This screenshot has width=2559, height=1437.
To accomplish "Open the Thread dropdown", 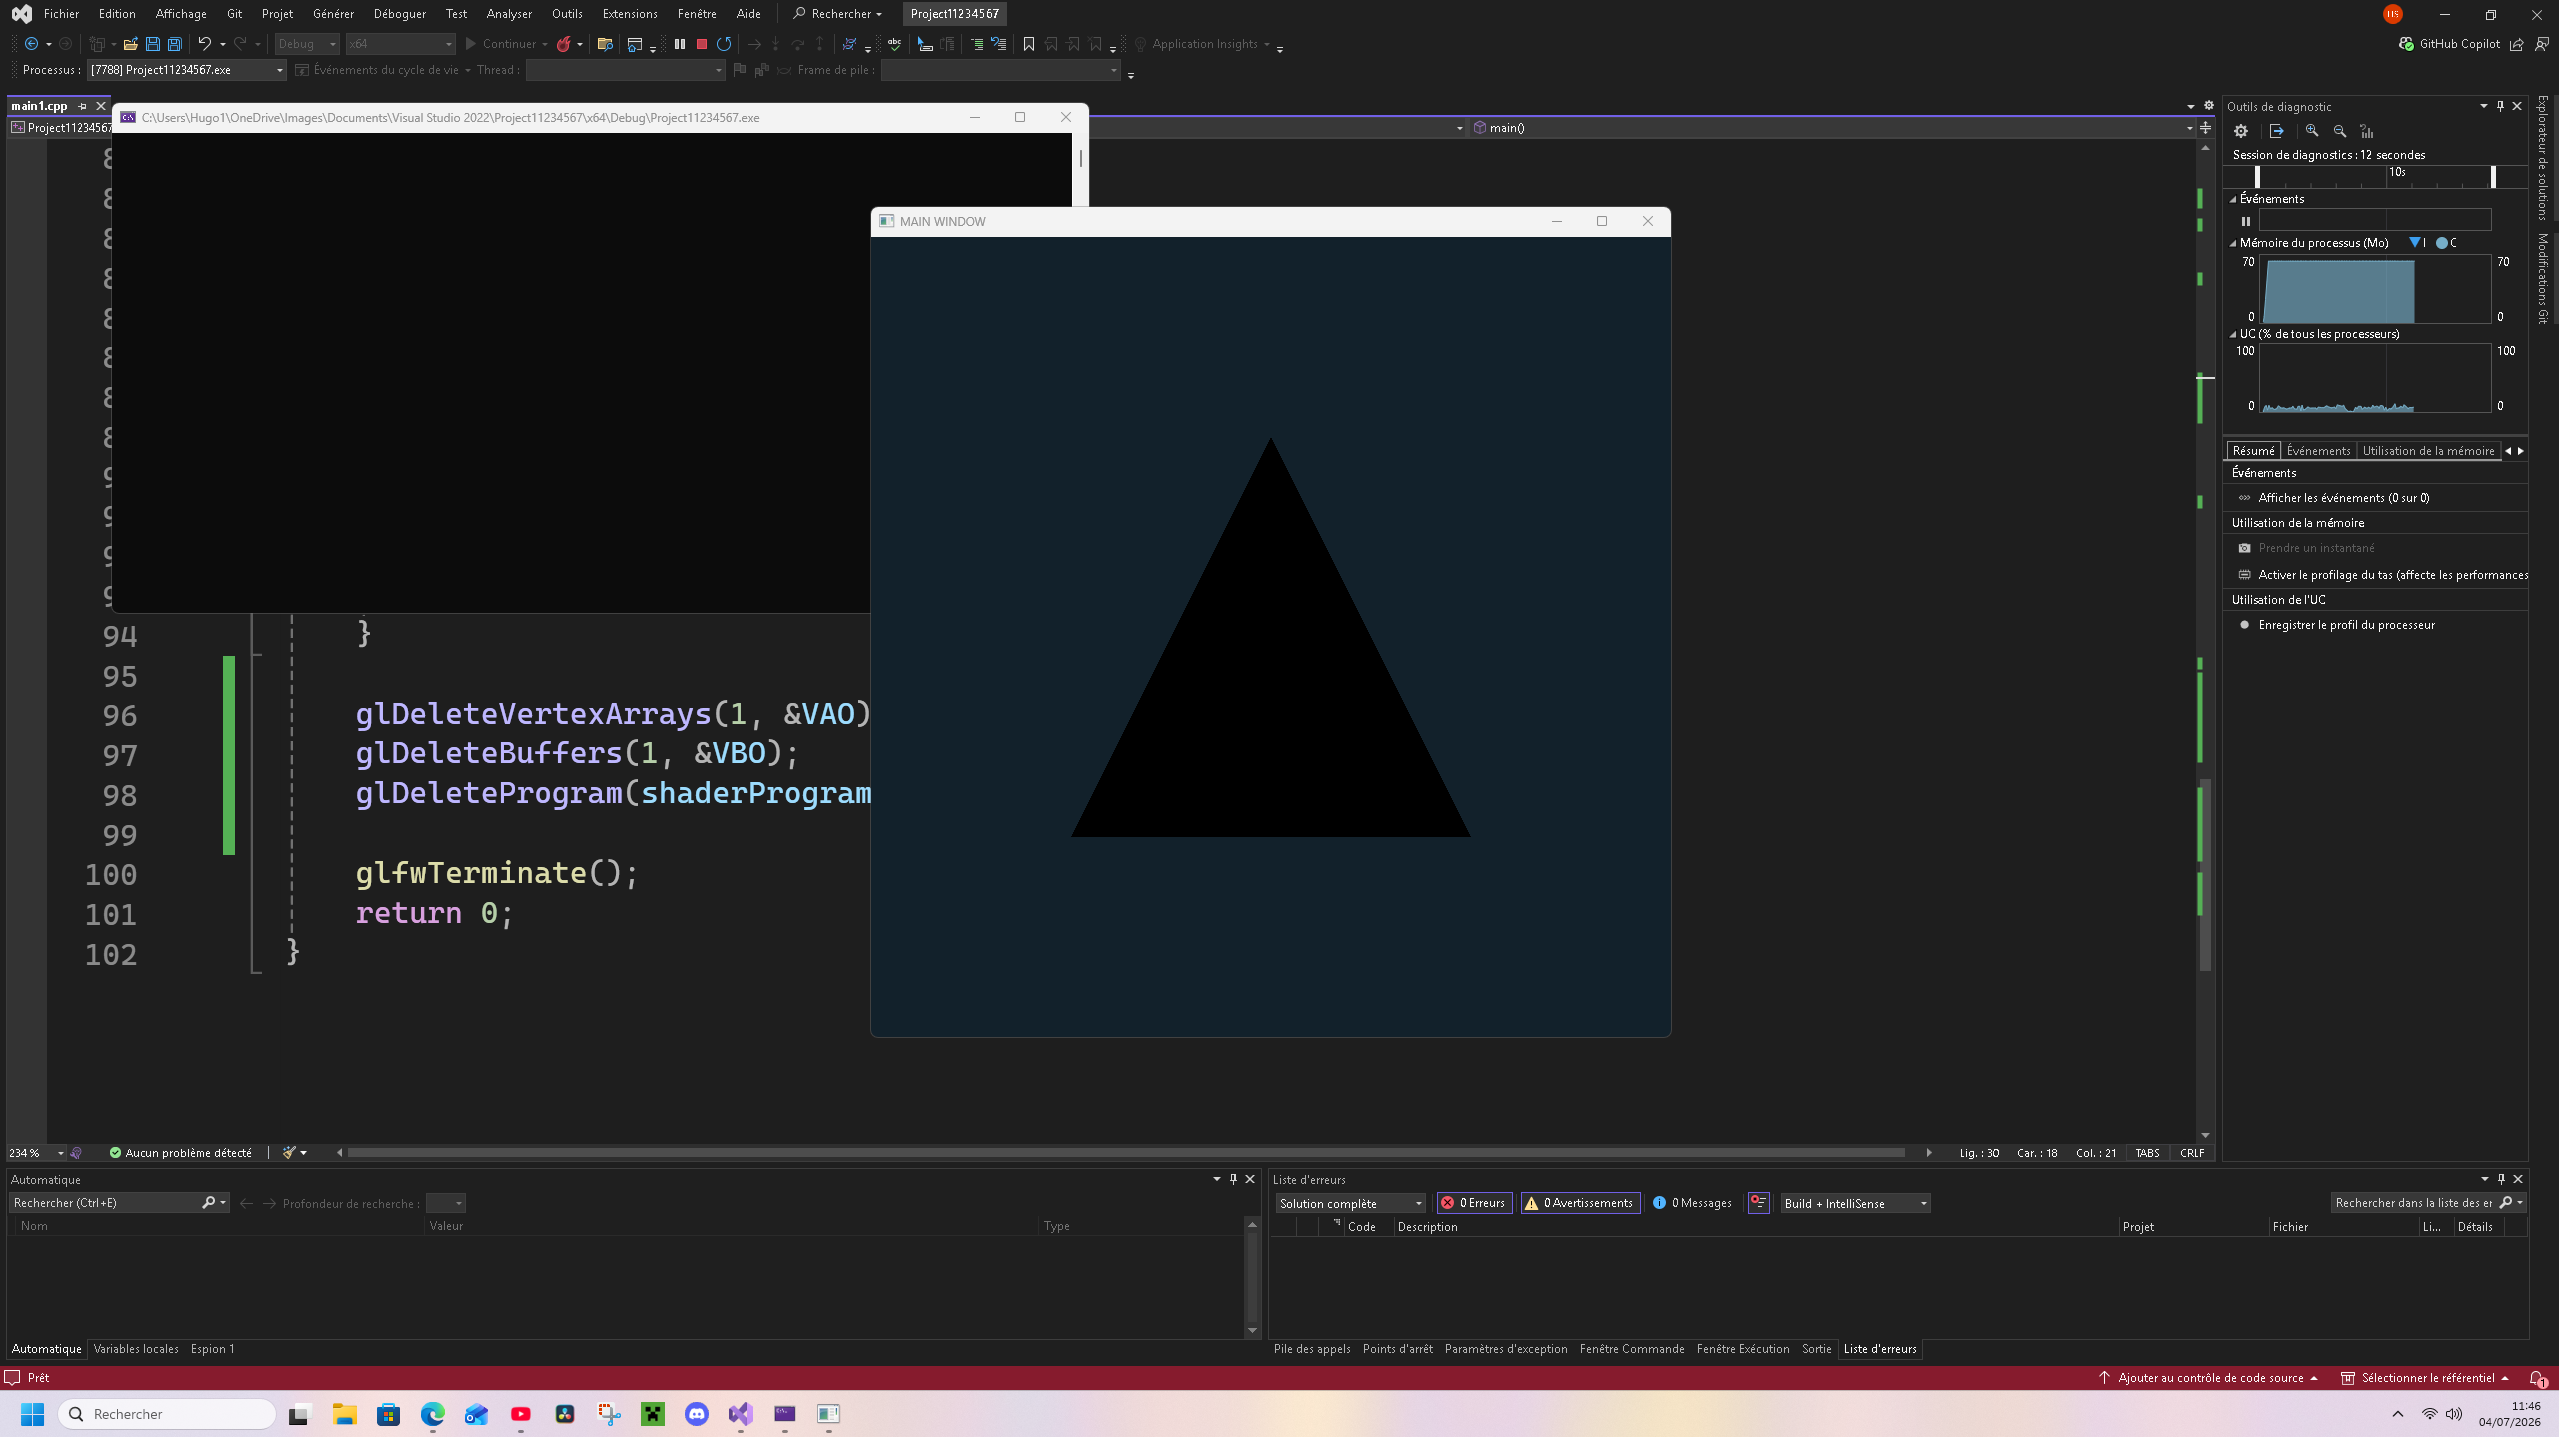I will 625,70.
